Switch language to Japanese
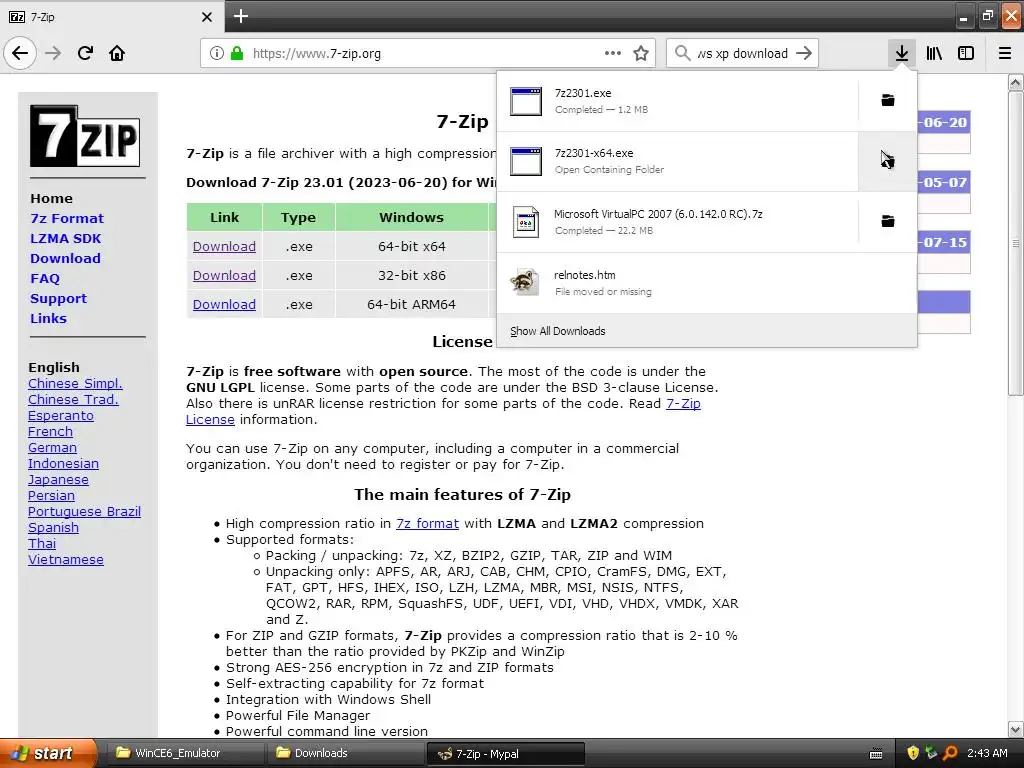The height and width of the screenshot is (768, 1024). 58,479
